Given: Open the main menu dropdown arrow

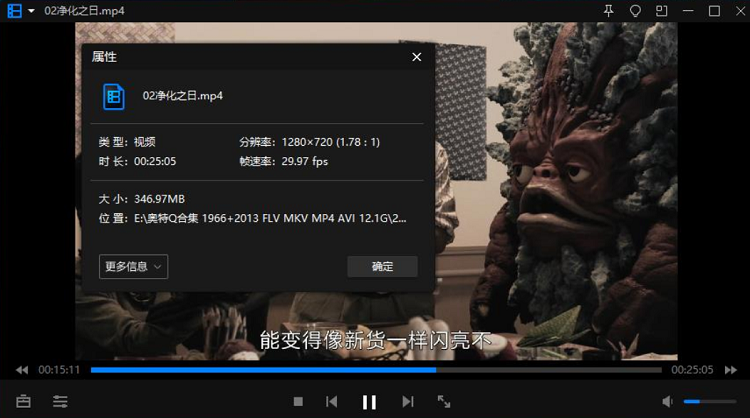Looking at the screenshot, I should 32,11.
